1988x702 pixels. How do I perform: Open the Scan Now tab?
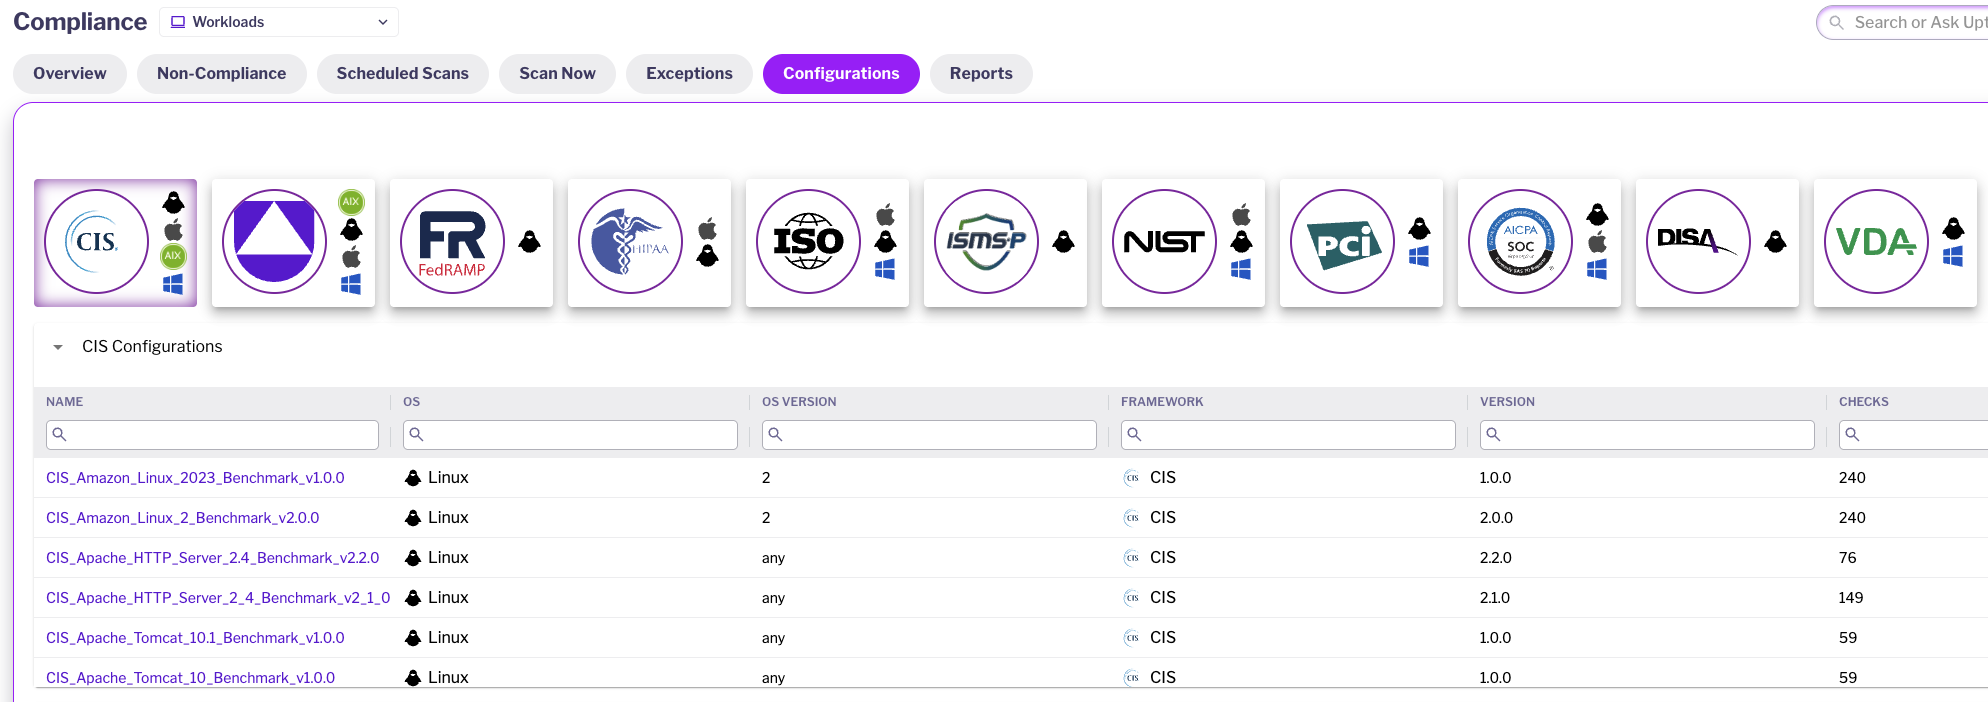pyautogui.click(x=558, y=74)
